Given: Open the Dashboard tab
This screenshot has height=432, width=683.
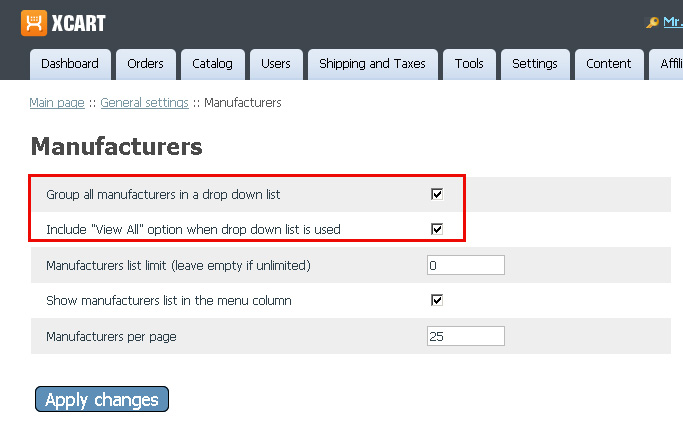Looking at the screenshot, I should pos(70,64).
